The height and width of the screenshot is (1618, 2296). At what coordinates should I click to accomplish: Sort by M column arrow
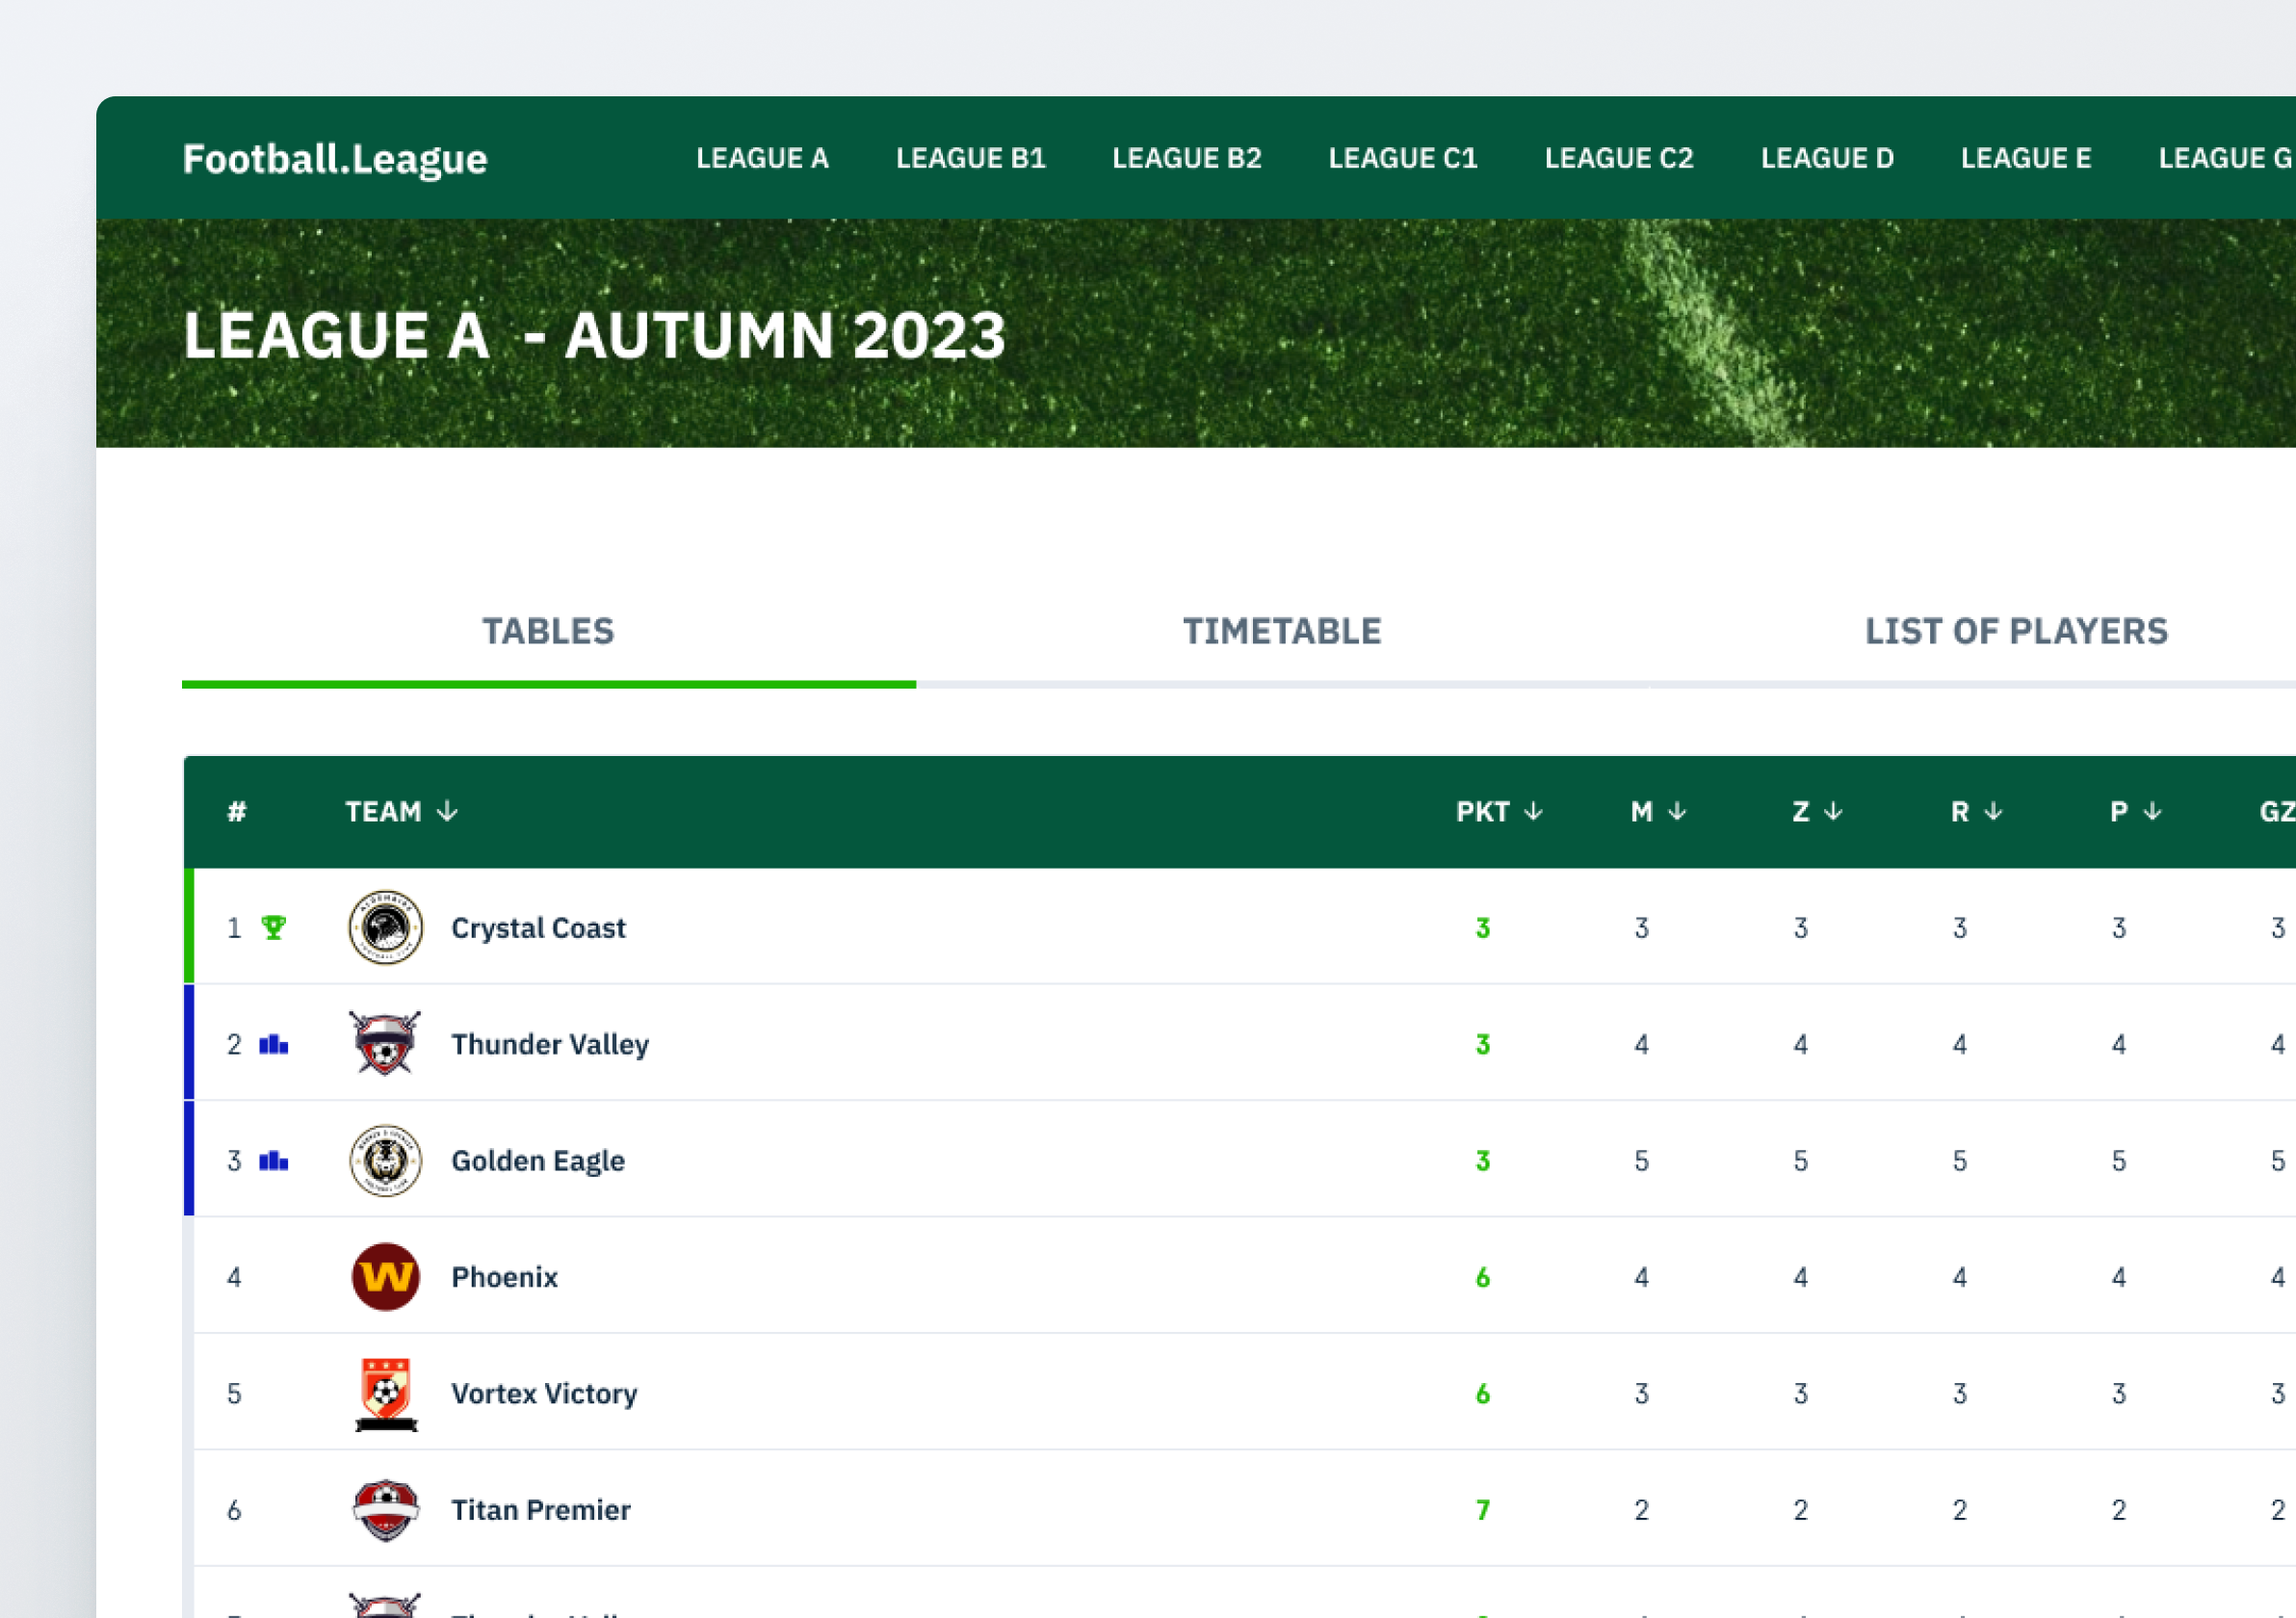click(1677, 811)
